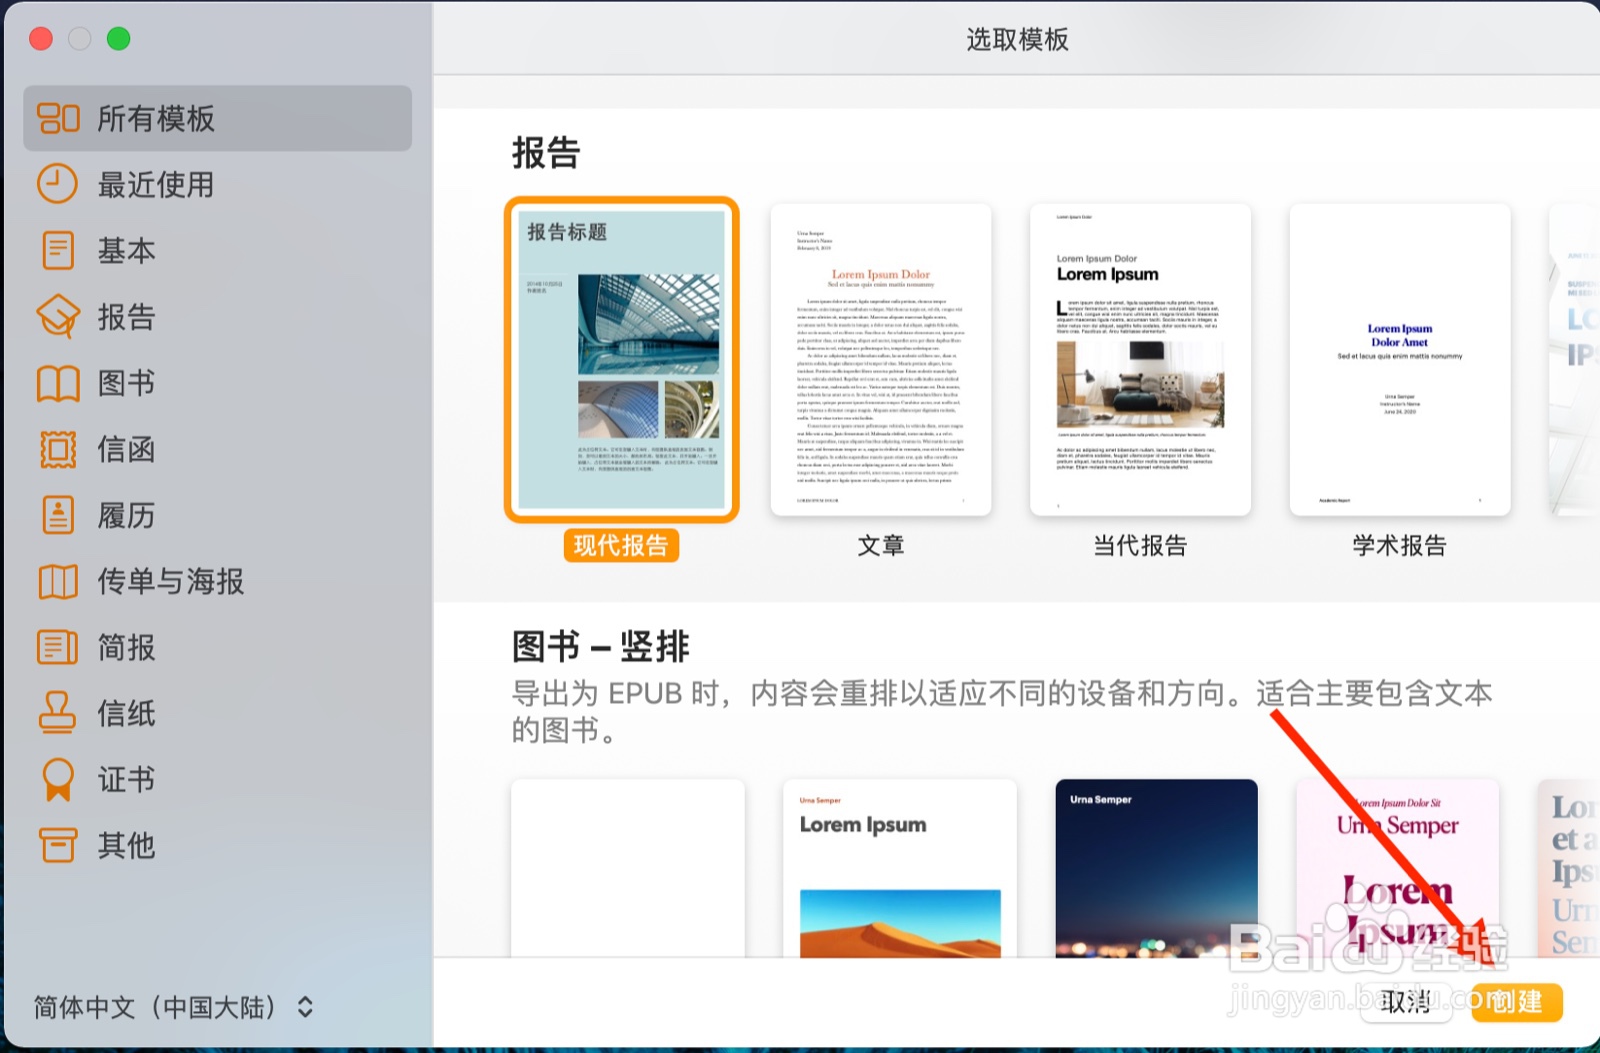Open the 图书 category in sidebar
The height and width of the screenshot is (1053, 1600).
[x=57, y=382]
